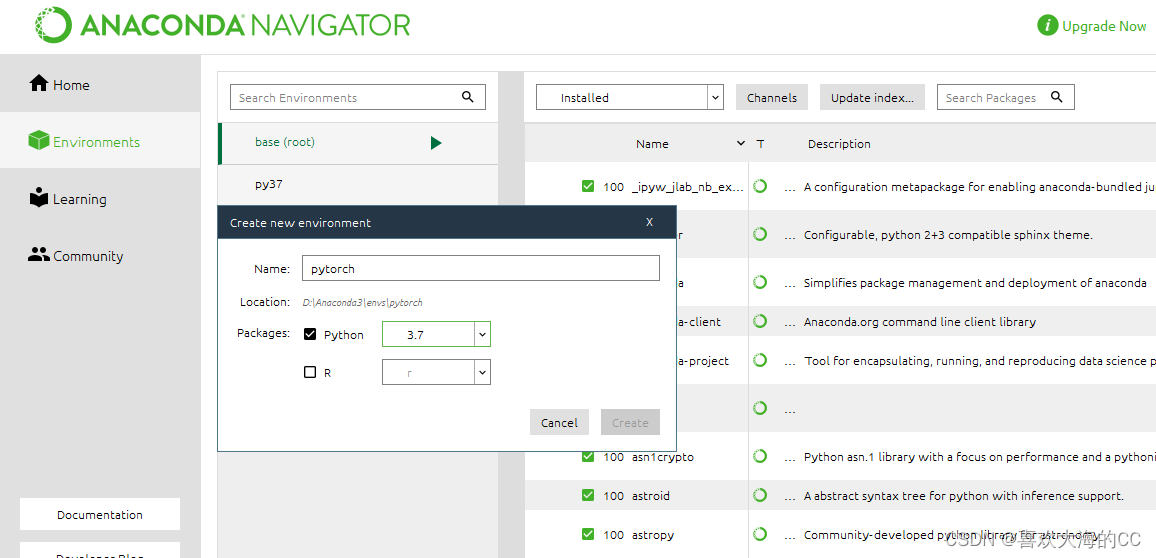This screenshot has height=558, width=1156.
Task: Click the type icon beside Simplifies package management
Action: point(760,282)
